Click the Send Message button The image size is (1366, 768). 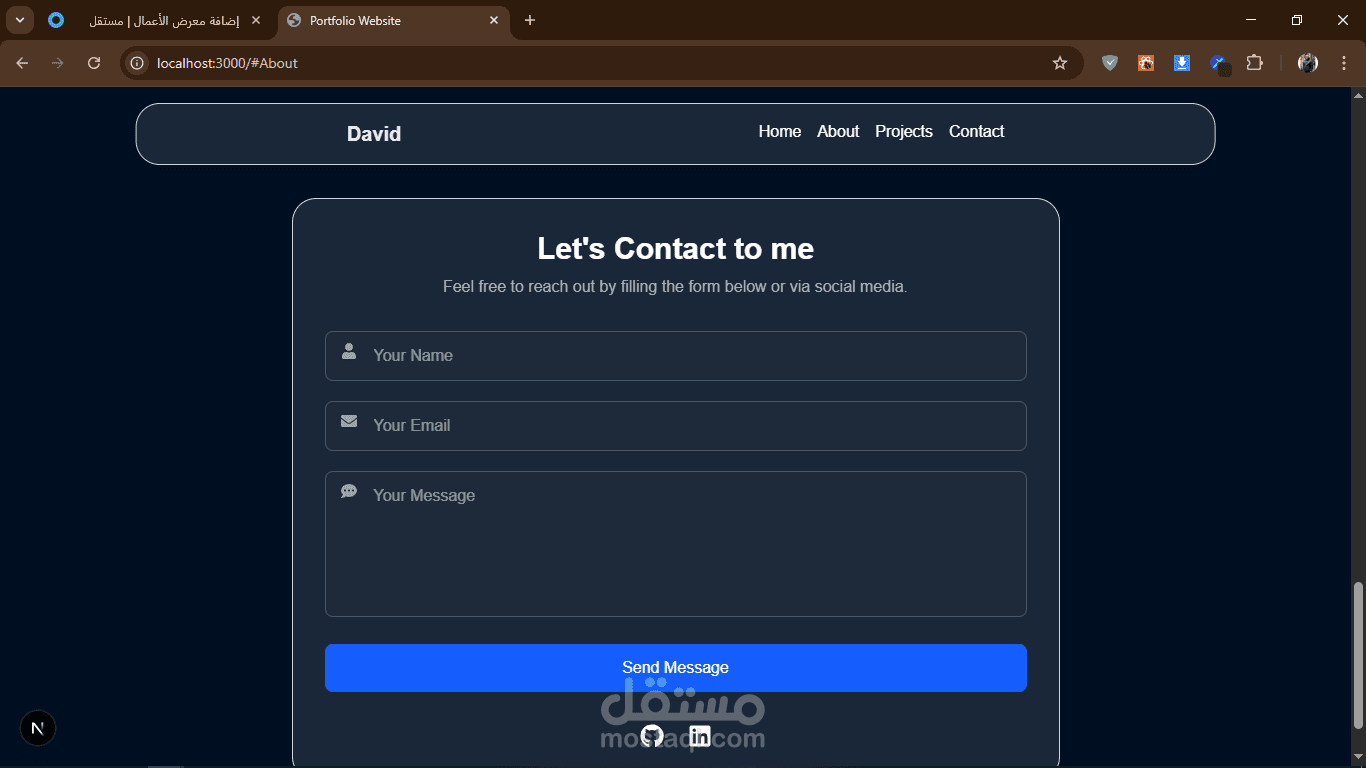[x=676, y=668]
